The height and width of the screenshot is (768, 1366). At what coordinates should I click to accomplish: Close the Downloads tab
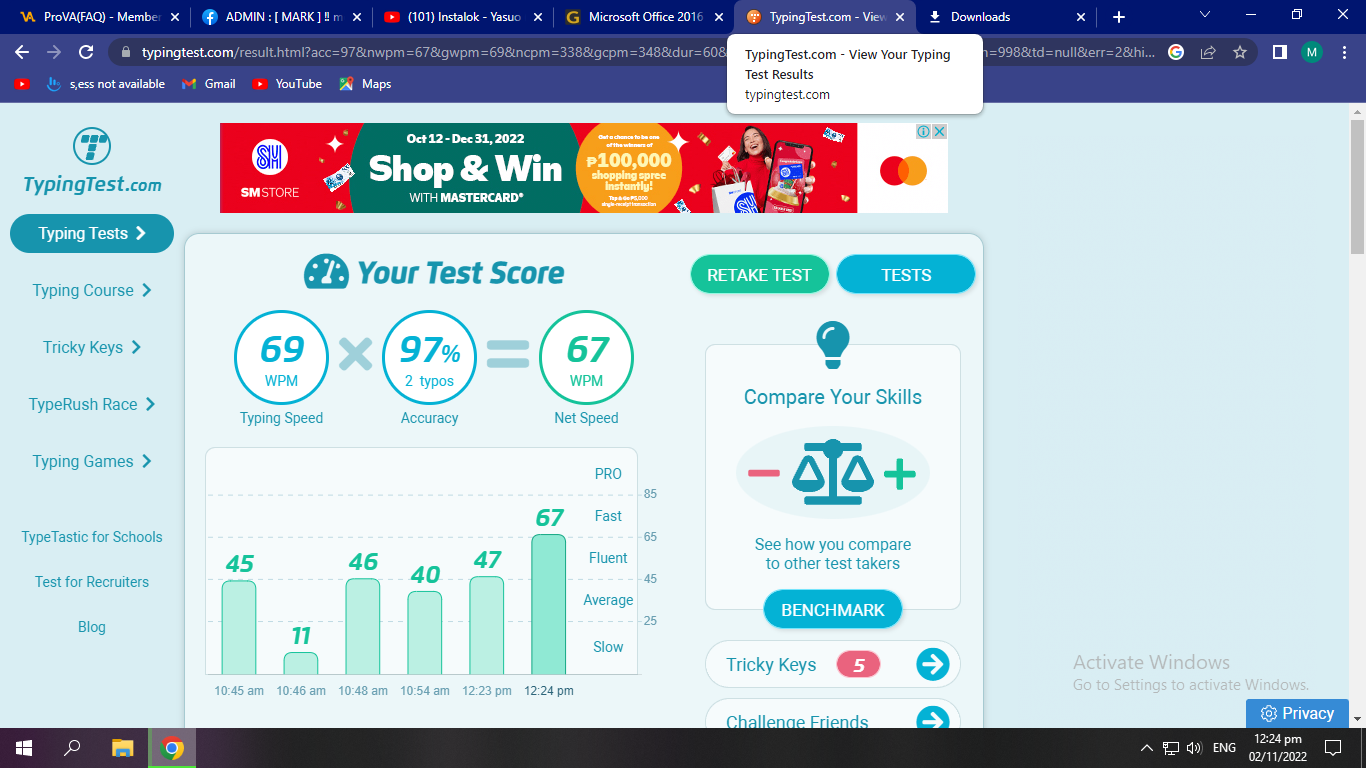point(1080,17)
